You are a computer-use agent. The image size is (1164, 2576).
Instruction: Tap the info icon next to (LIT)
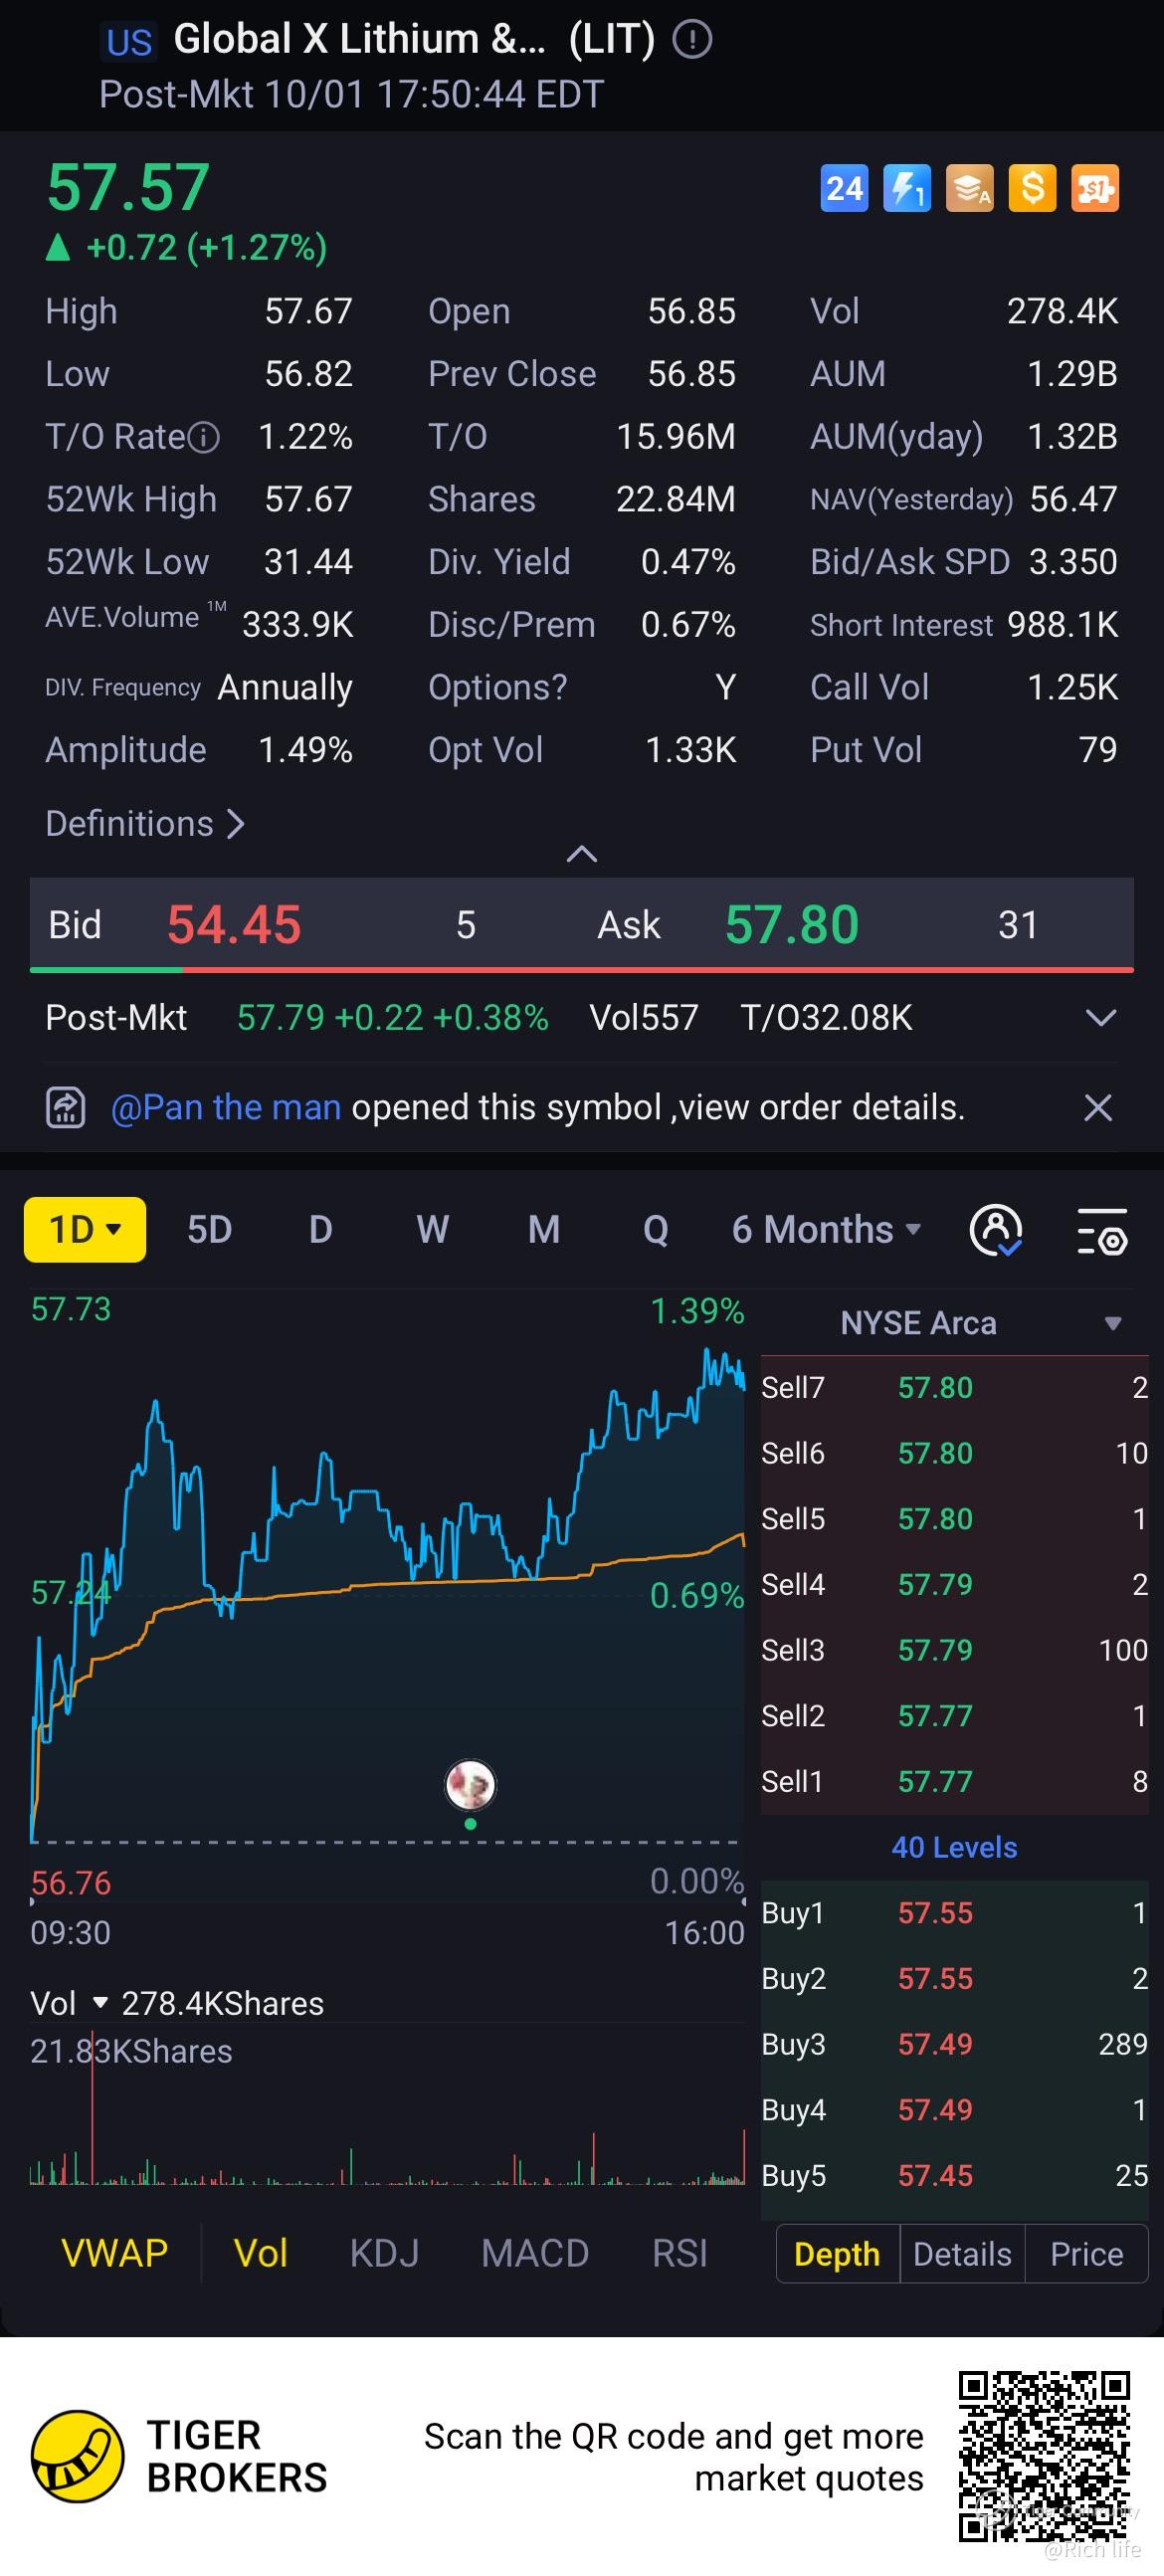692,40
